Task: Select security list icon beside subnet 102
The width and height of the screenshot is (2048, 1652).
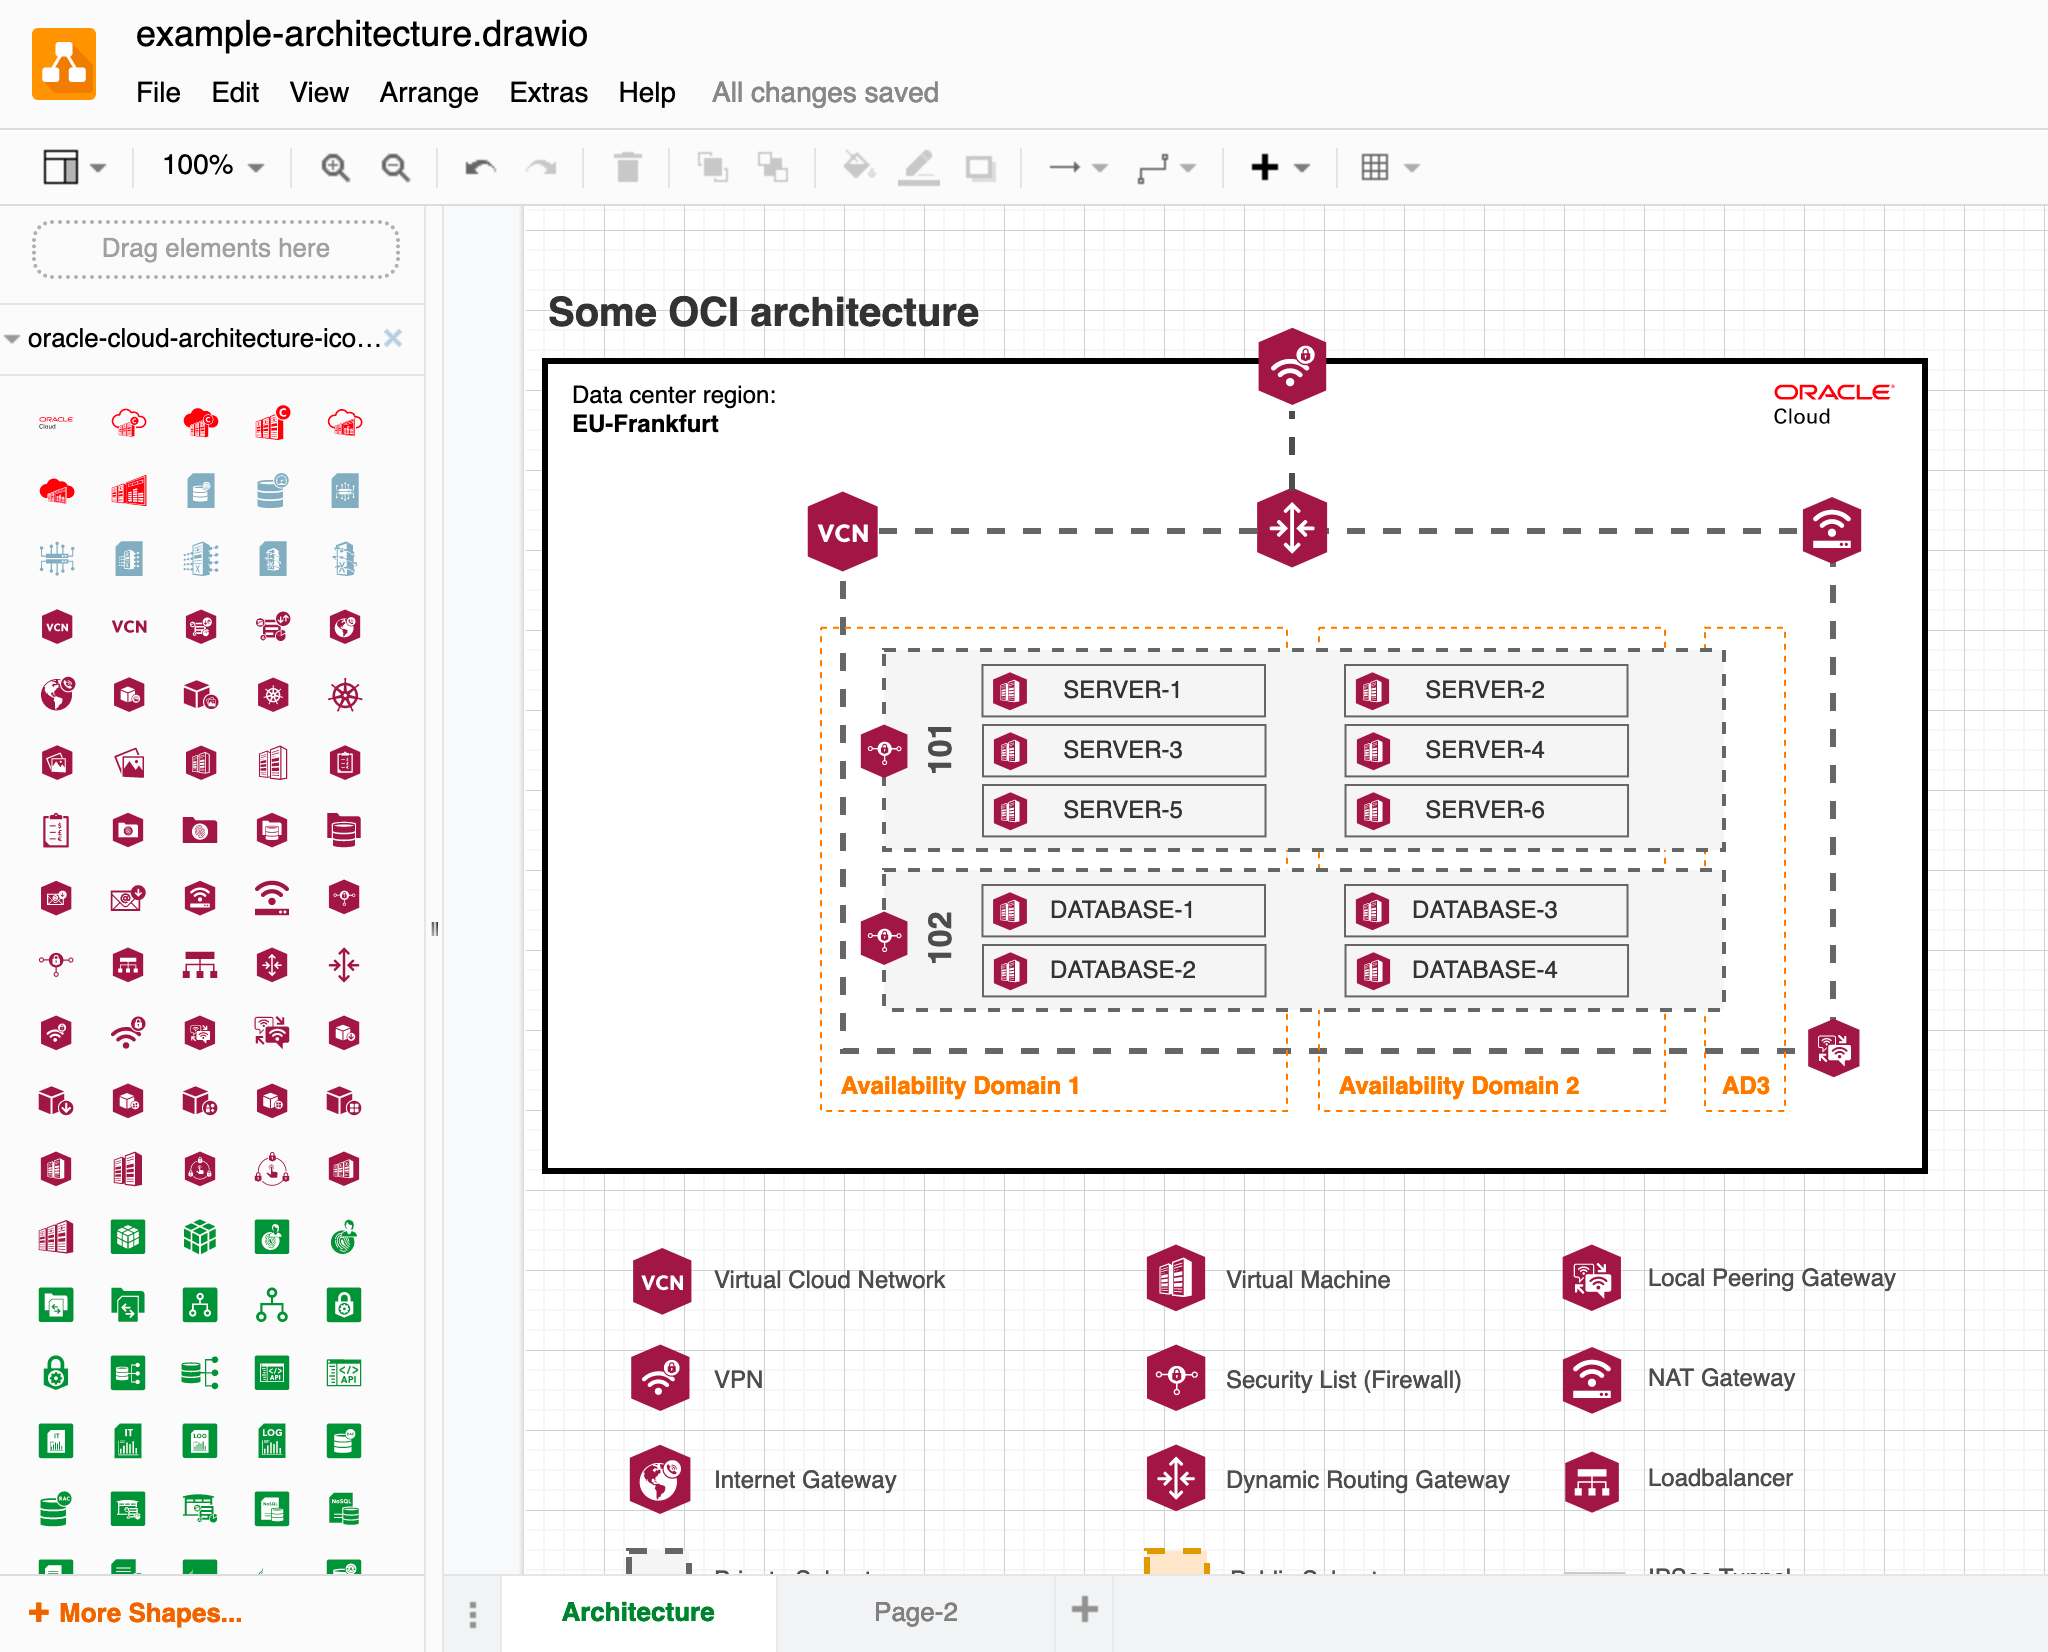Action: pos(884,938)
